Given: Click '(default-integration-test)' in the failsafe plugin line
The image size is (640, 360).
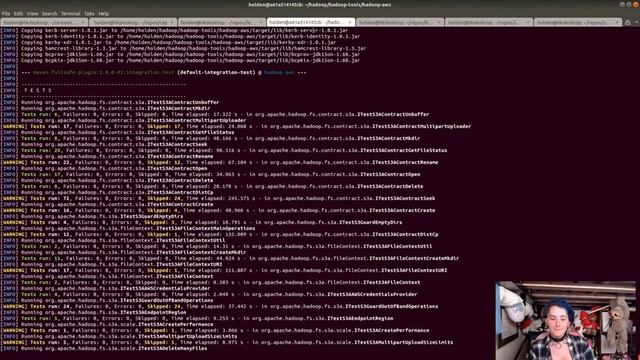Looking at the screenshot, I should point(216,72).
